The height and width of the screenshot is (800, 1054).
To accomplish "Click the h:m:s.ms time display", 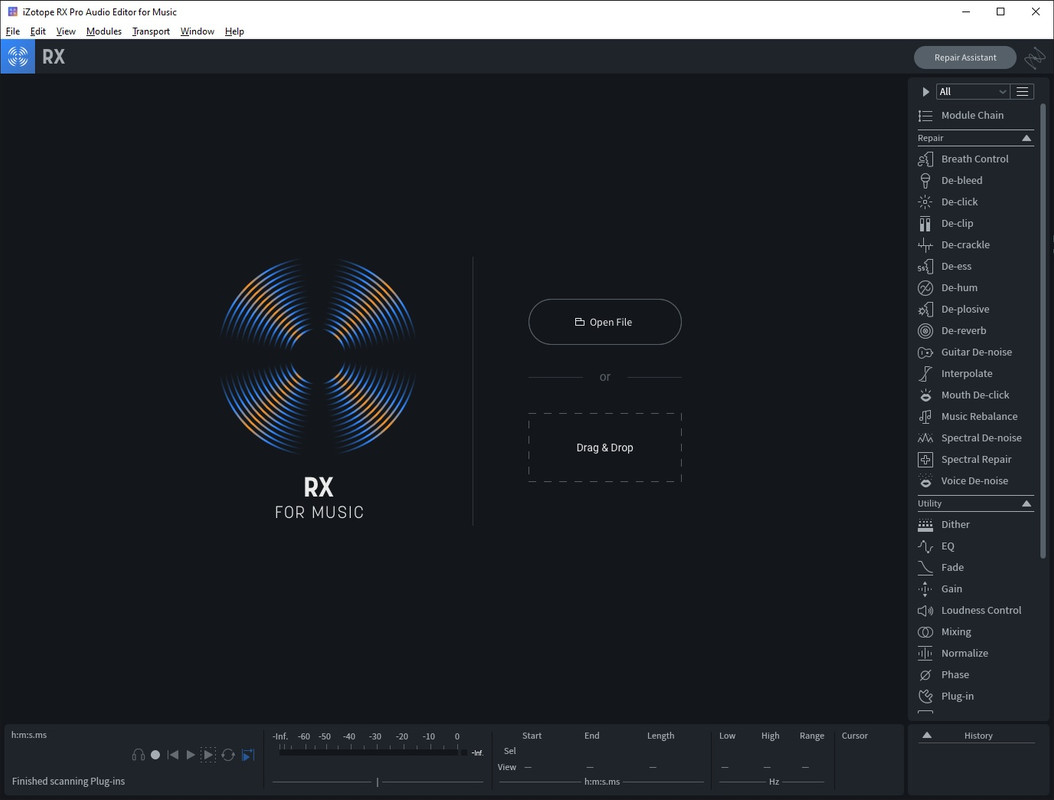I will [29, 735].
